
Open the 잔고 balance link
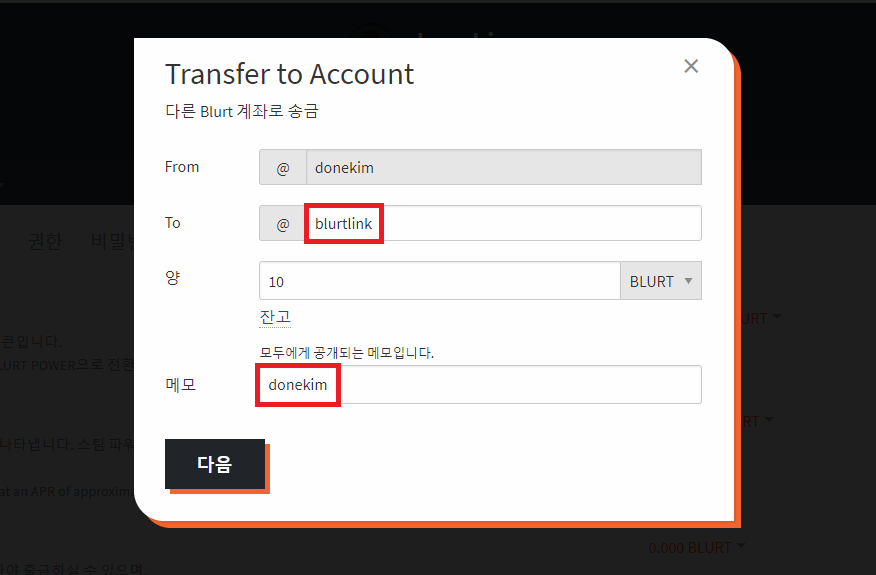275,317
